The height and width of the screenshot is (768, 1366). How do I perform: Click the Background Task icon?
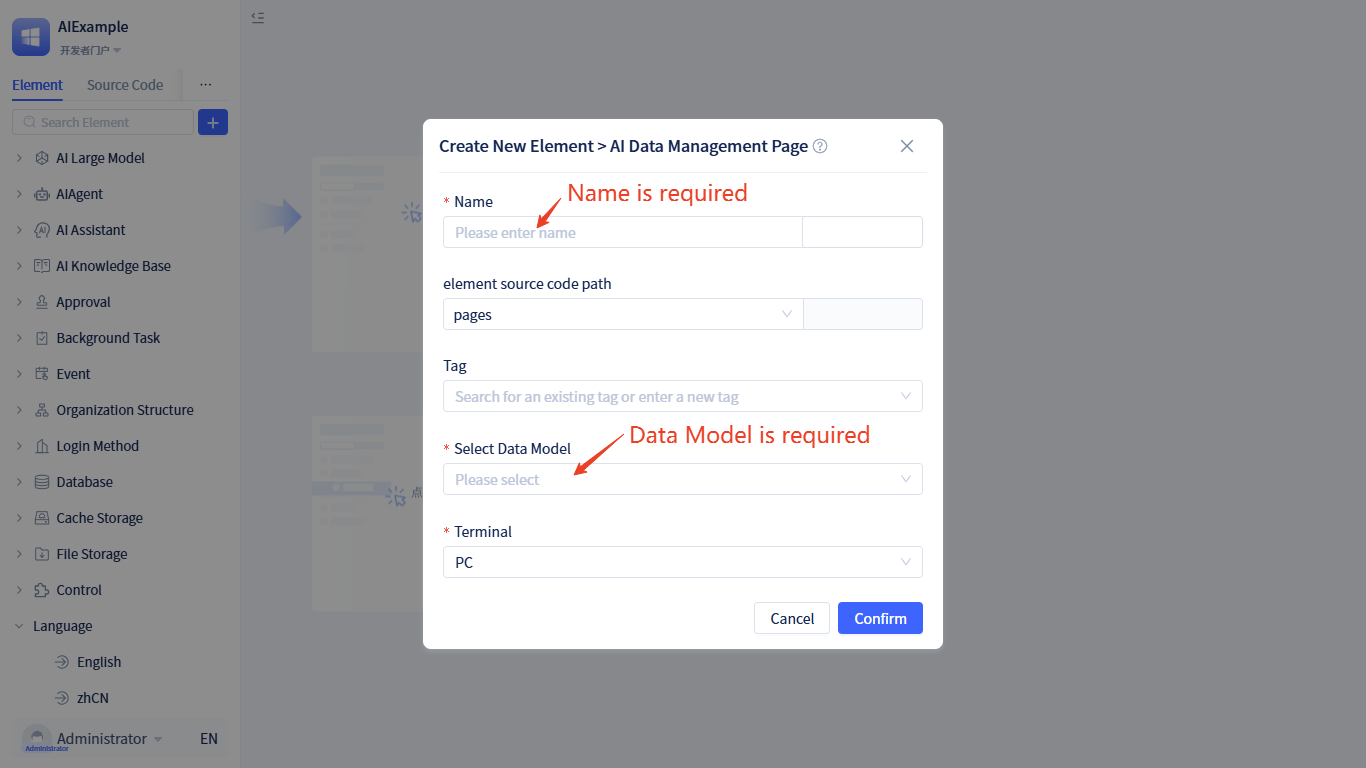coord(42,338)
